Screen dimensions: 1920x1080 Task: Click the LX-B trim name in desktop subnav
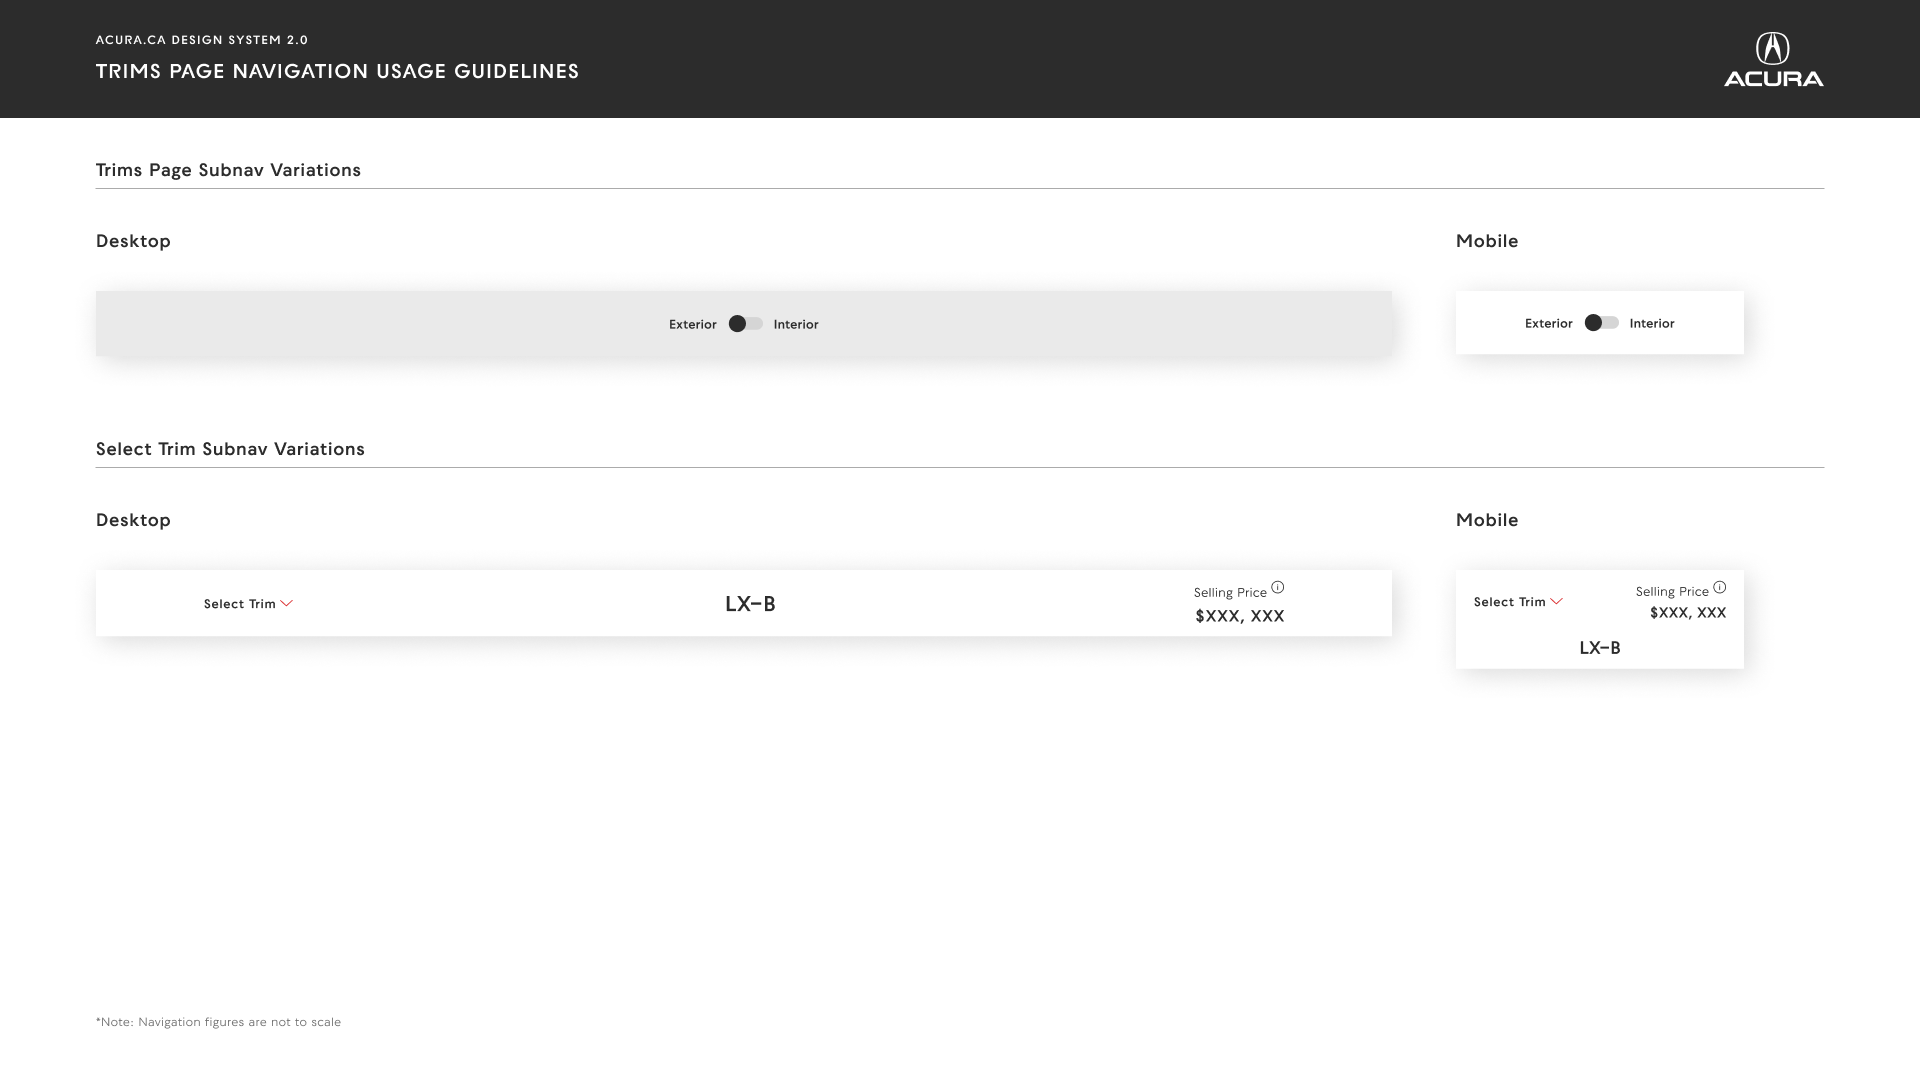click(750, 604)
